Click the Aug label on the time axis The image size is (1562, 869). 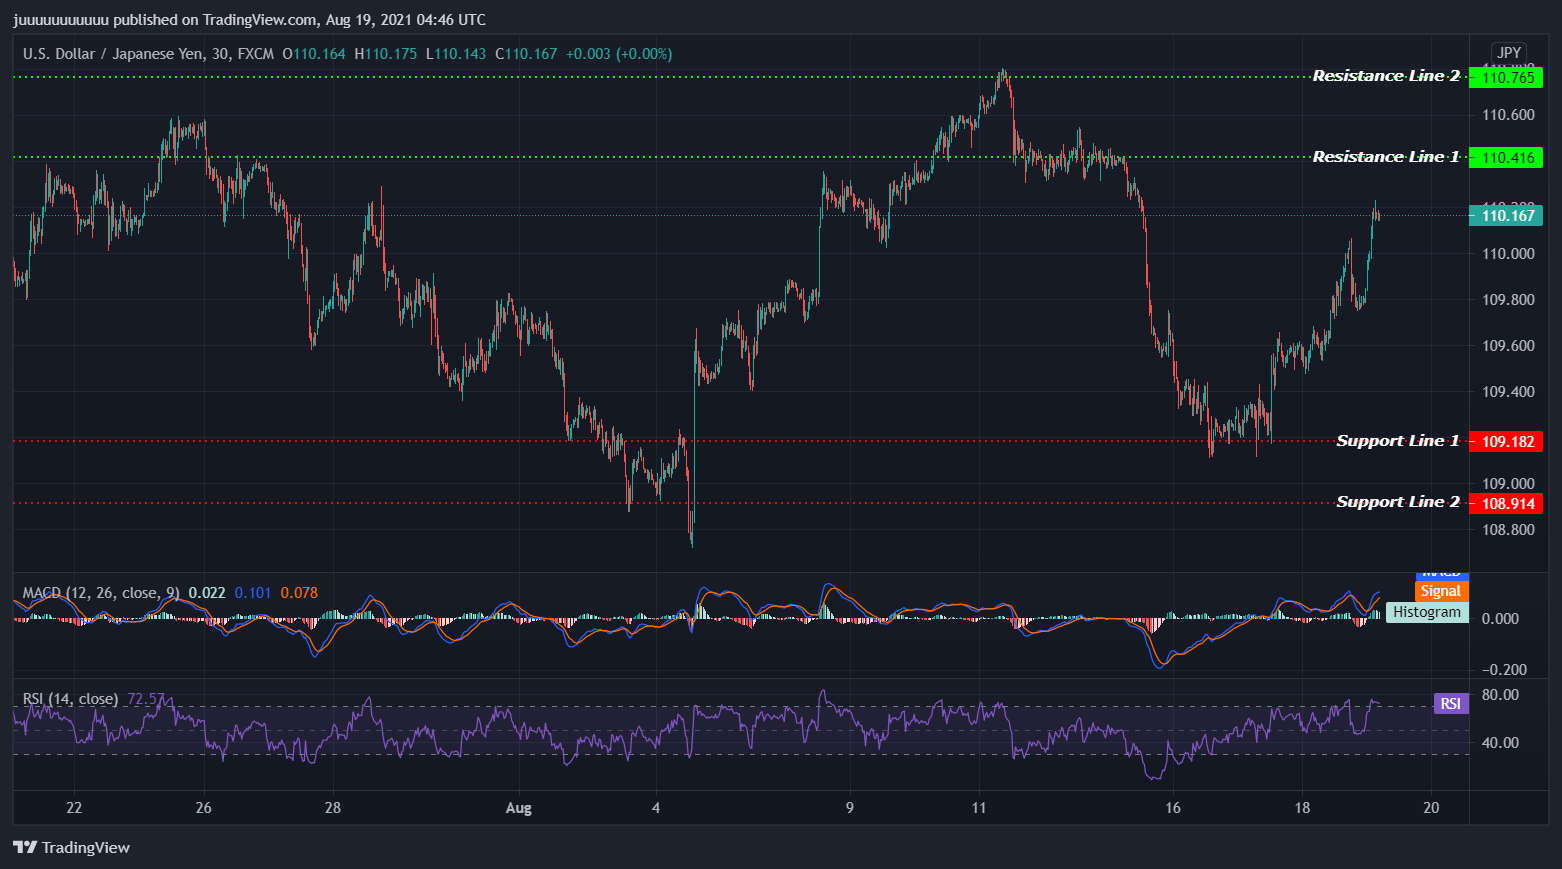coord(518,808)
